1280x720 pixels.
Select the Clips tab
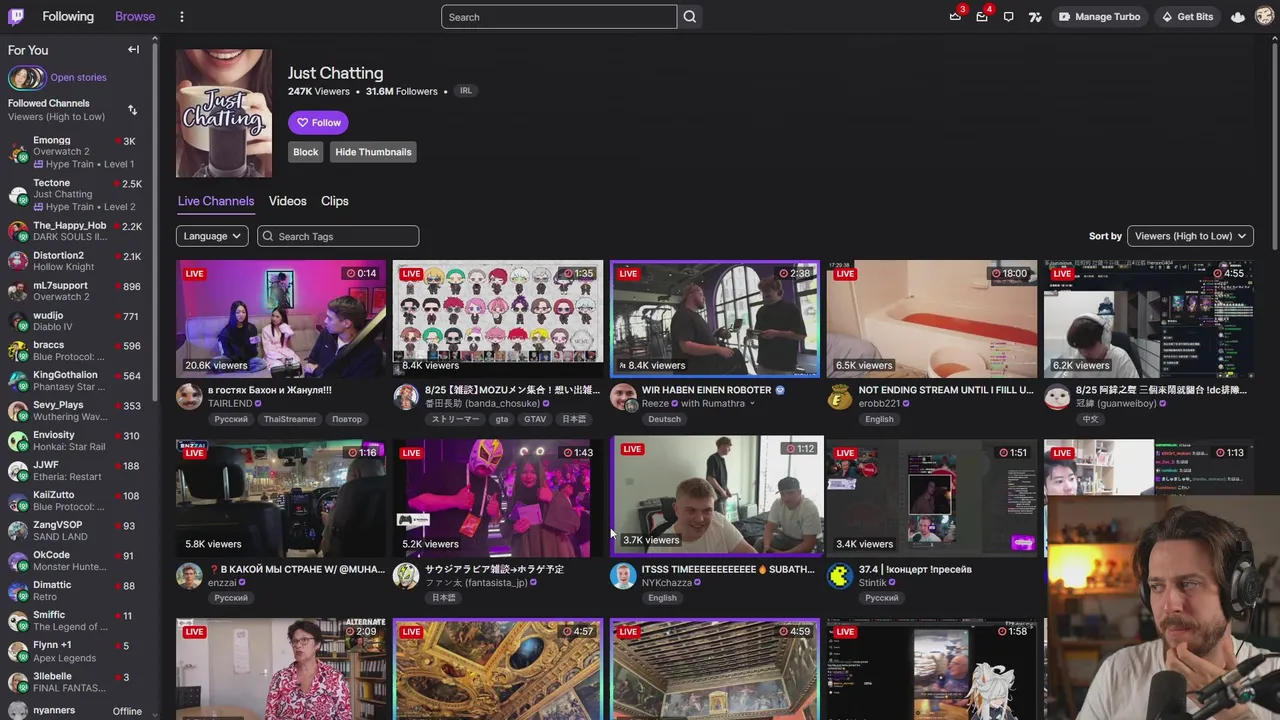(x=335, y=201)
